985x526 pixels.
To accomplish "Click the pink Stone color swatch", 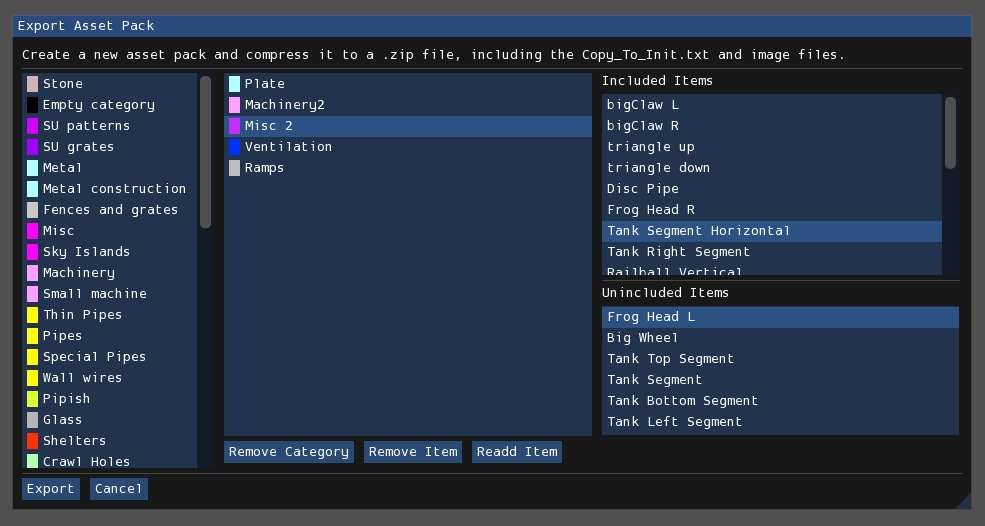I will coord(33,84).
